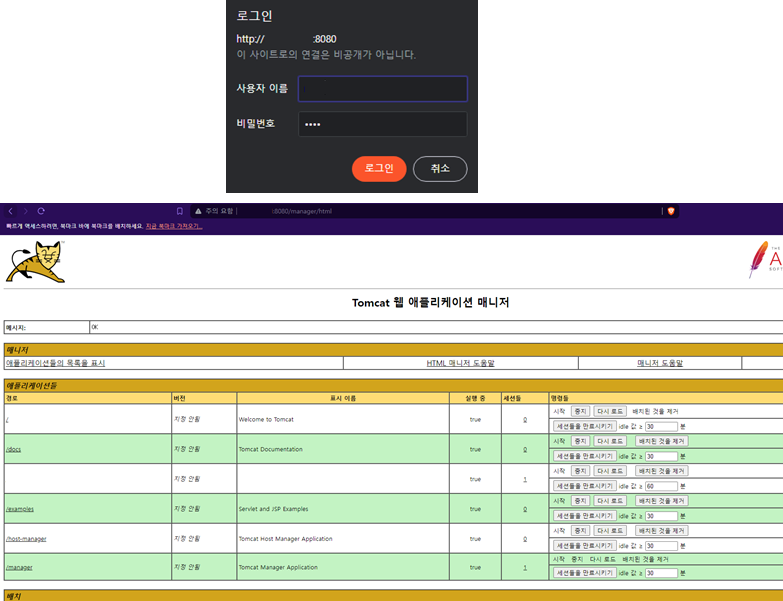The width and height of the screenshot is (783, 601).
Task: Click idle value field in Host Manager Application row
Action: click(x=661, y=546)
